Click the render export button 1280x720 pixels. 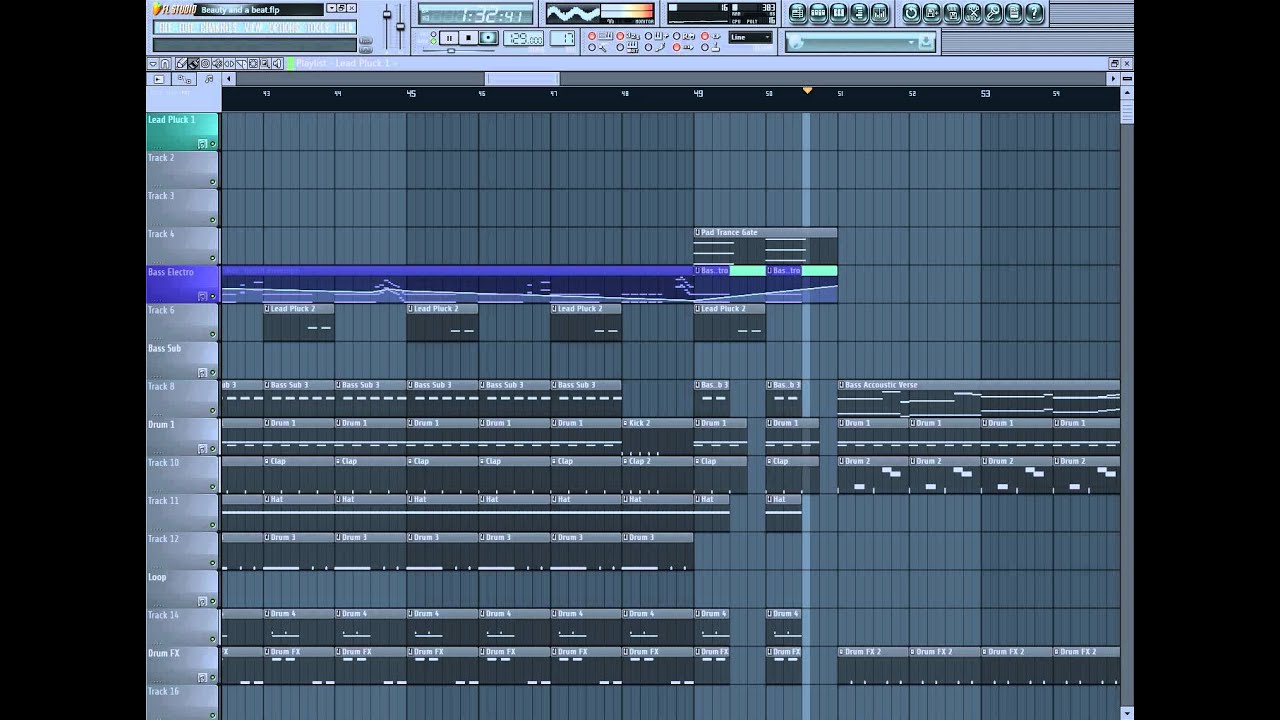pyautogui.click(x=952, y=13)
